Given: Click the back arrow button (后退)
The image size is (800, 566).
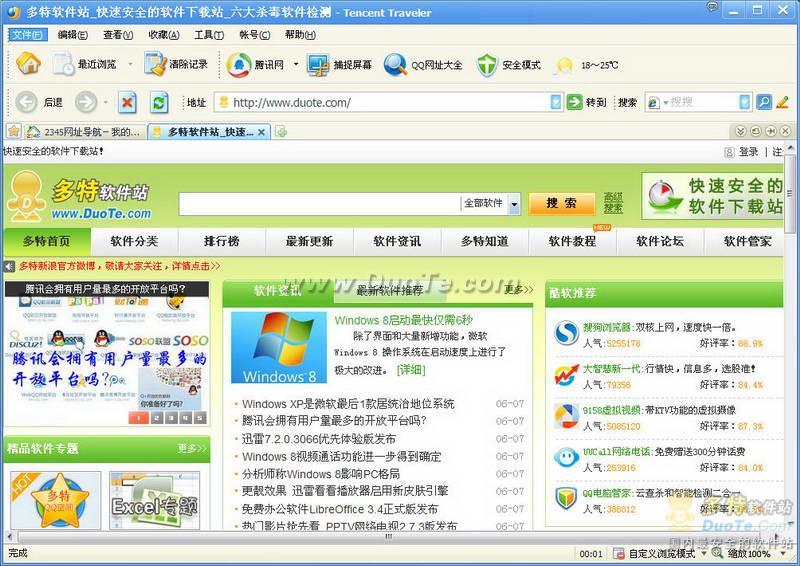Looking at the screenshot, I should 40,102.
